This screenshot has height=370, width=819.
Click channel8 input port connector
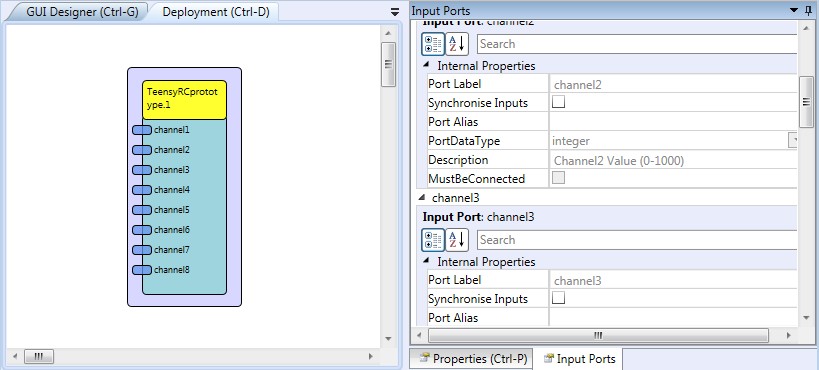[142, 270]
